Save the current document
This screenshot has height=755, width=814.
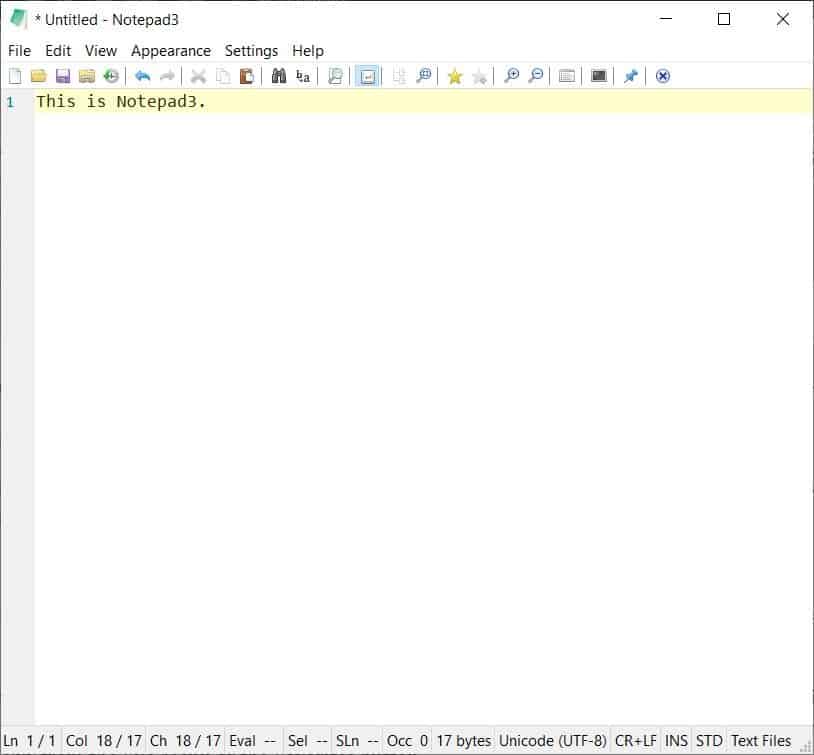[x=63, y=76]
